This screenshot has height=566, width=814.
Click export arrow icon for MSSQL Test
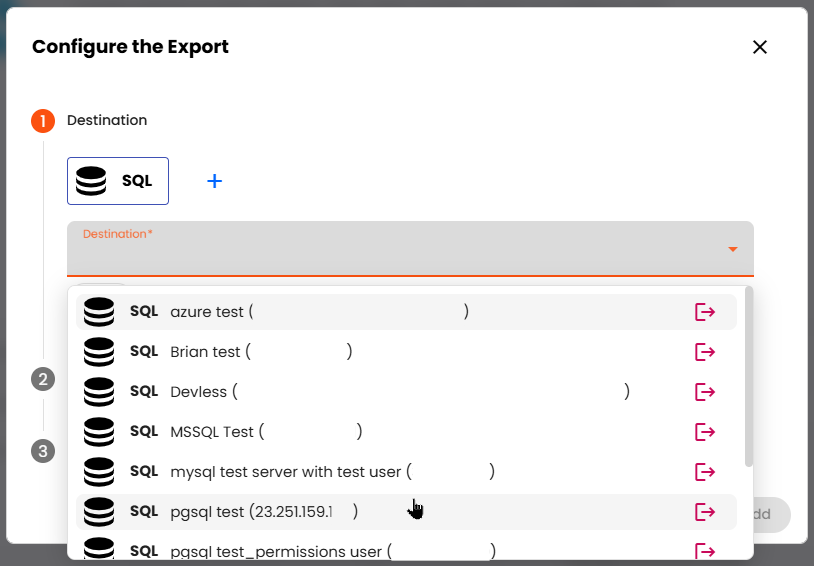coord(705,432)
